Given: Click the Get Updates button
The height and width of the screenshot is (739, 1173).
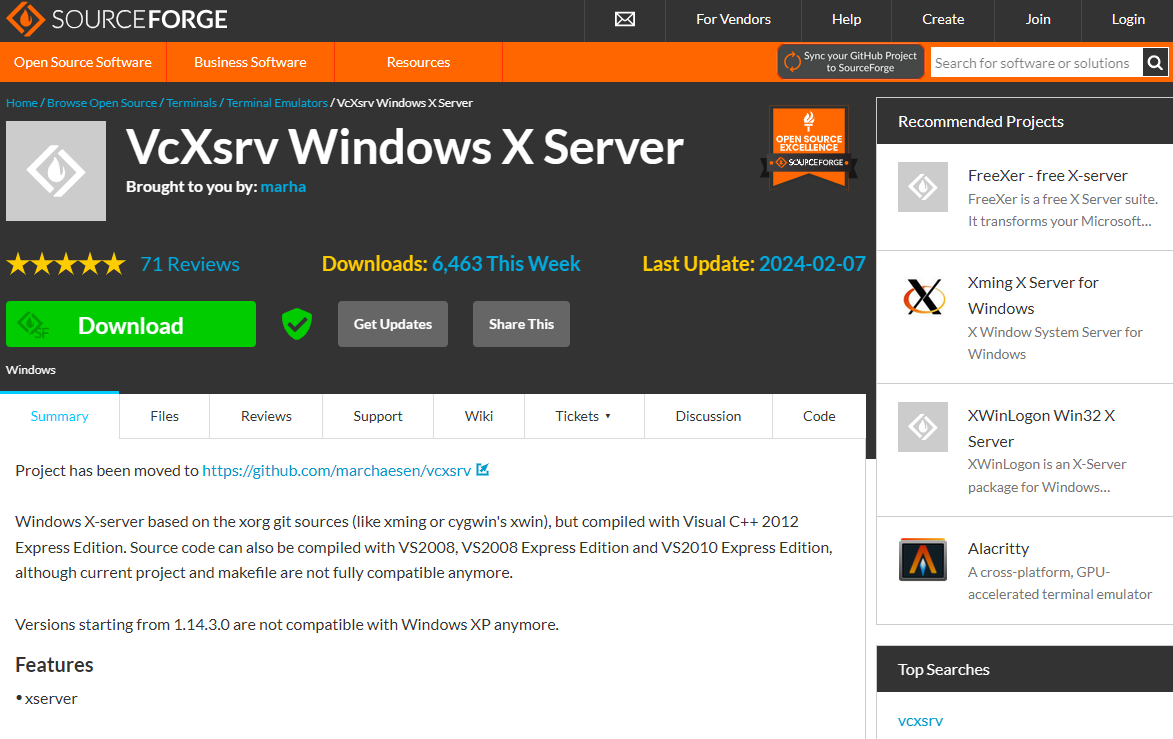Looking at the screenshot, I should [393, 324].
